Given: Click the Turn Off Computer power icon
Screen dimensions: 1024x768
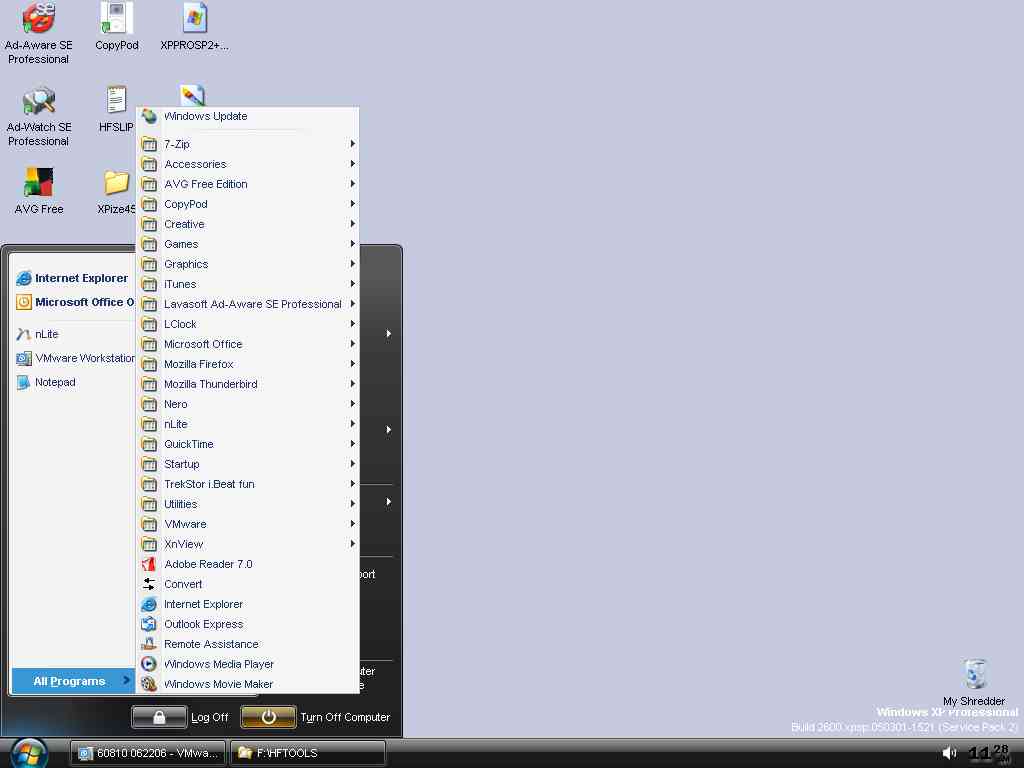Looking at the screenshot, I should coord(268,717).
